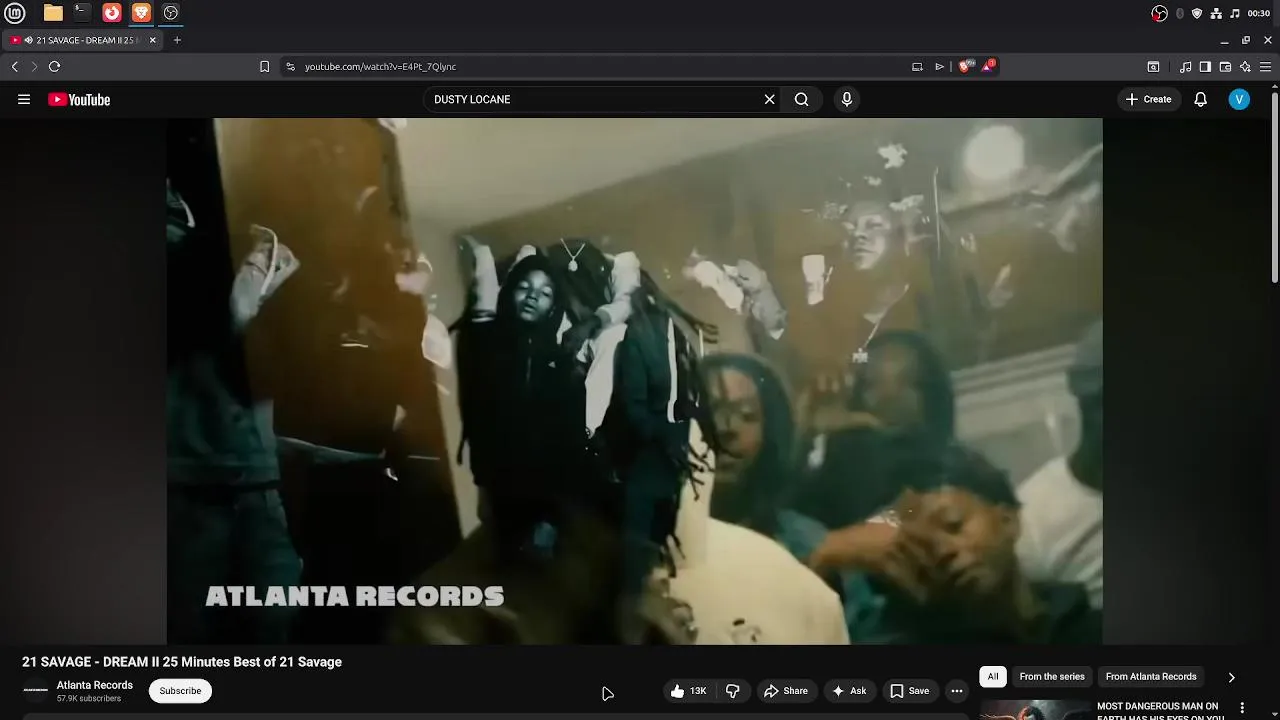Open the Atlanta Records channel name link
This screenshot has height=720, width=1280.
(x=94, y=685)
